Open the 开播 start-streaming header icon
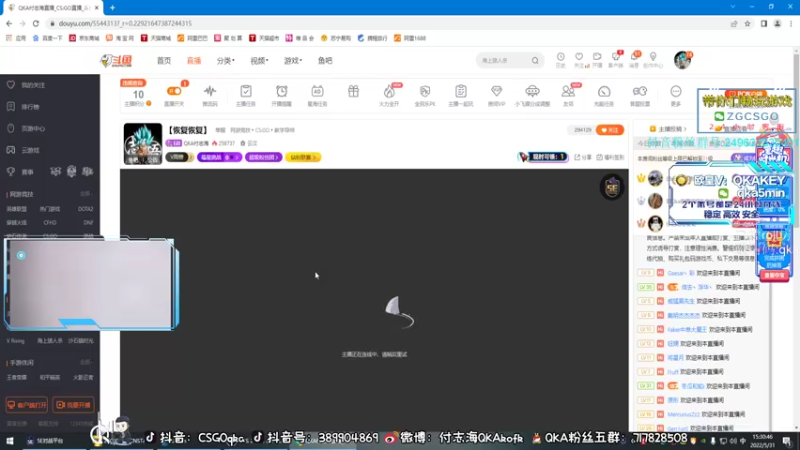 [597, 59]
